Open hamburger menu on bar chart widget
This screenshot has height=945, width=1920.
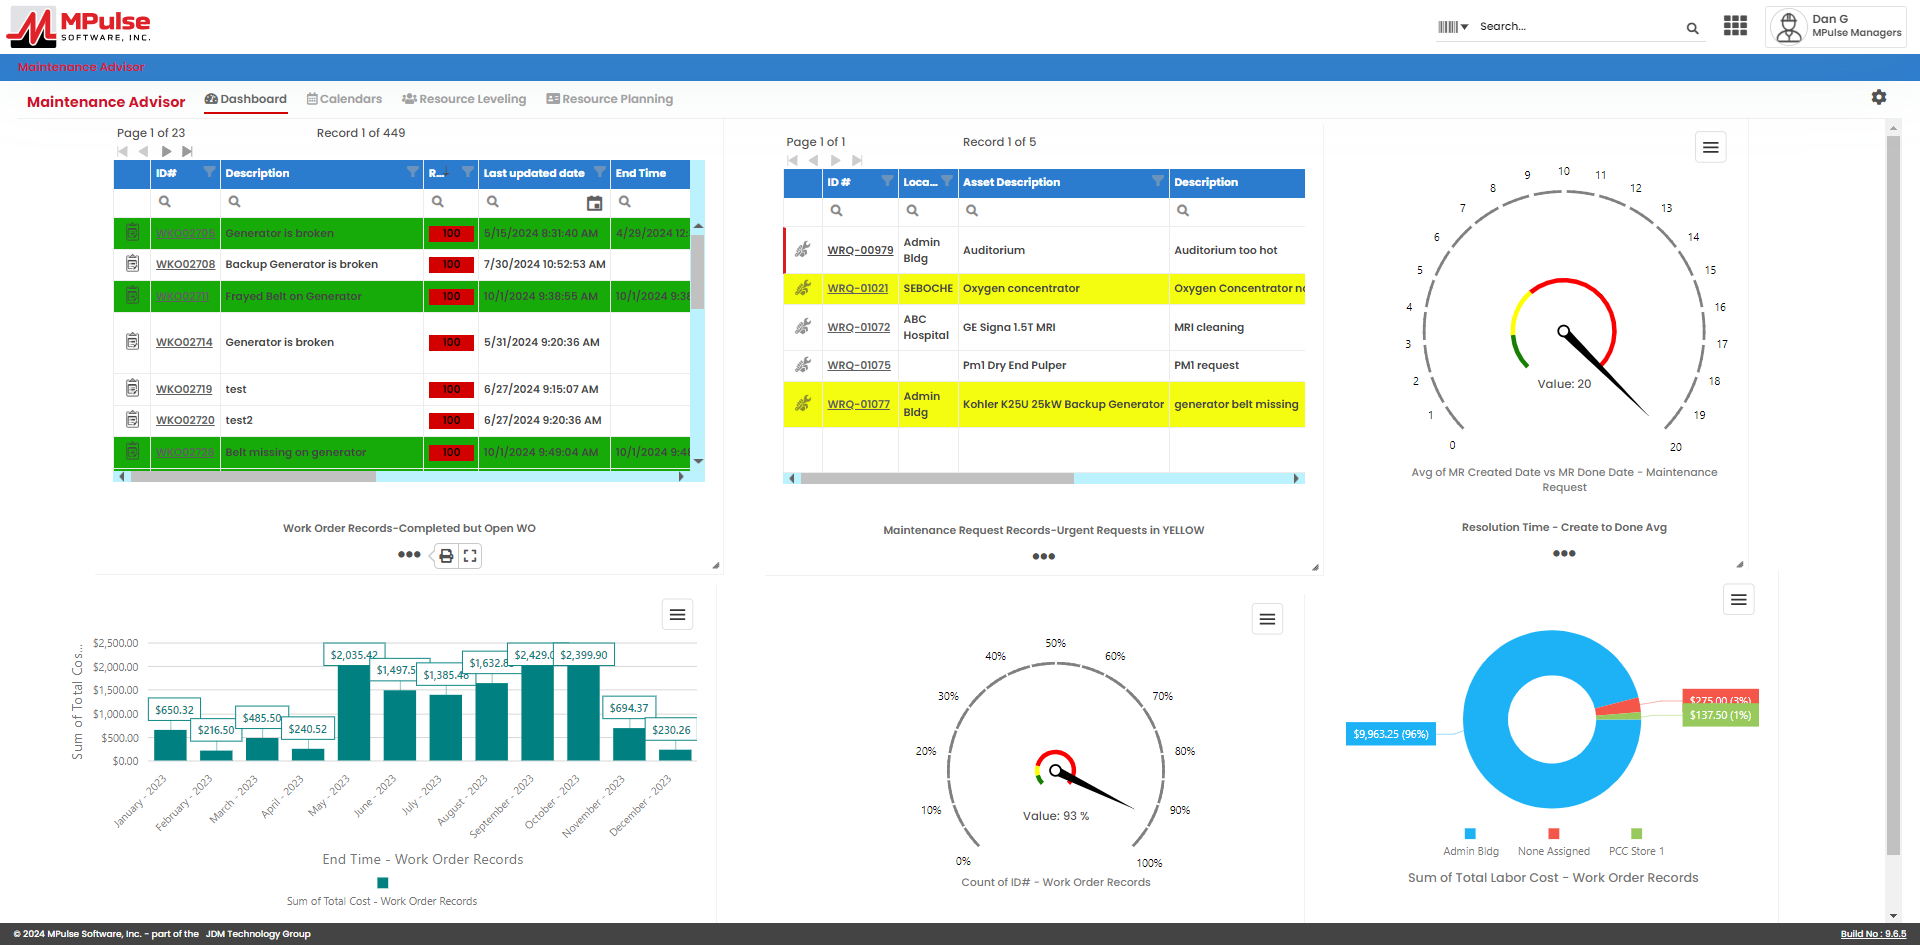click(678, 614)
